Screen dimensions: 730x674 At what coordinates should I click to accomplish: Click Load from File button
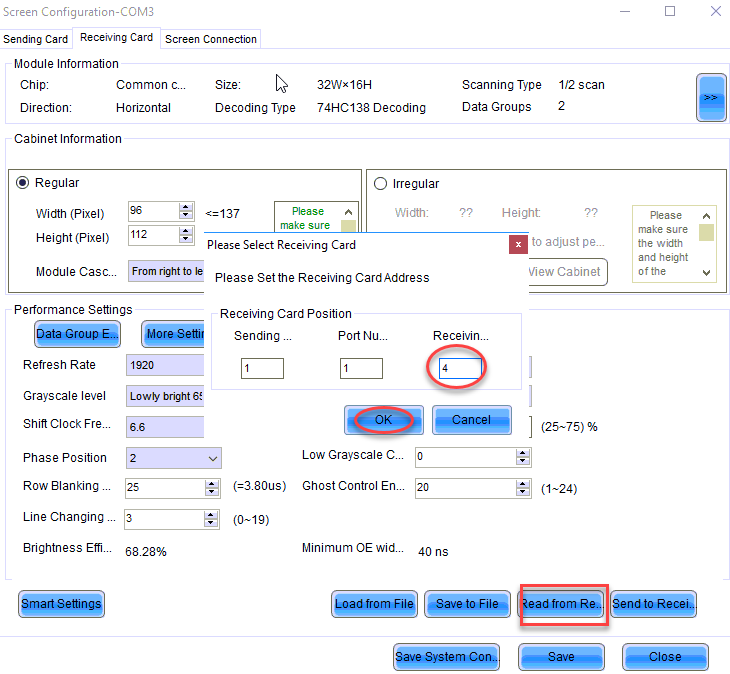click(374, 604)
